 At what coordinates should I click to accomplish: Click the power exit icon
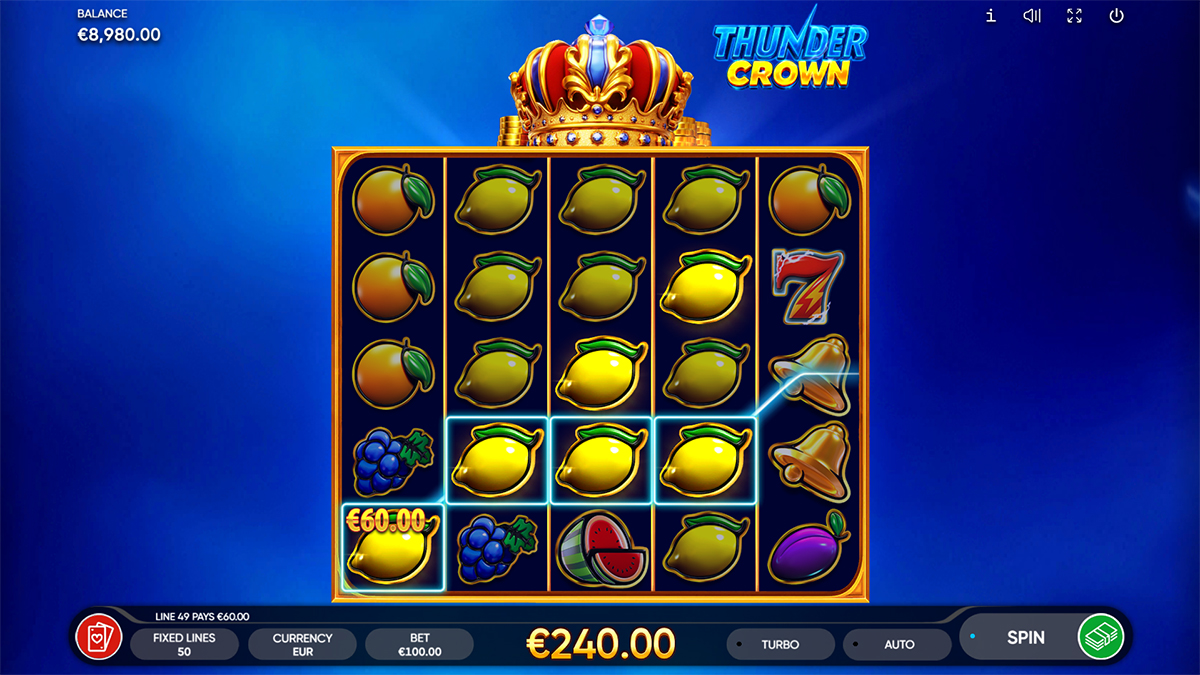(1117, 15)
